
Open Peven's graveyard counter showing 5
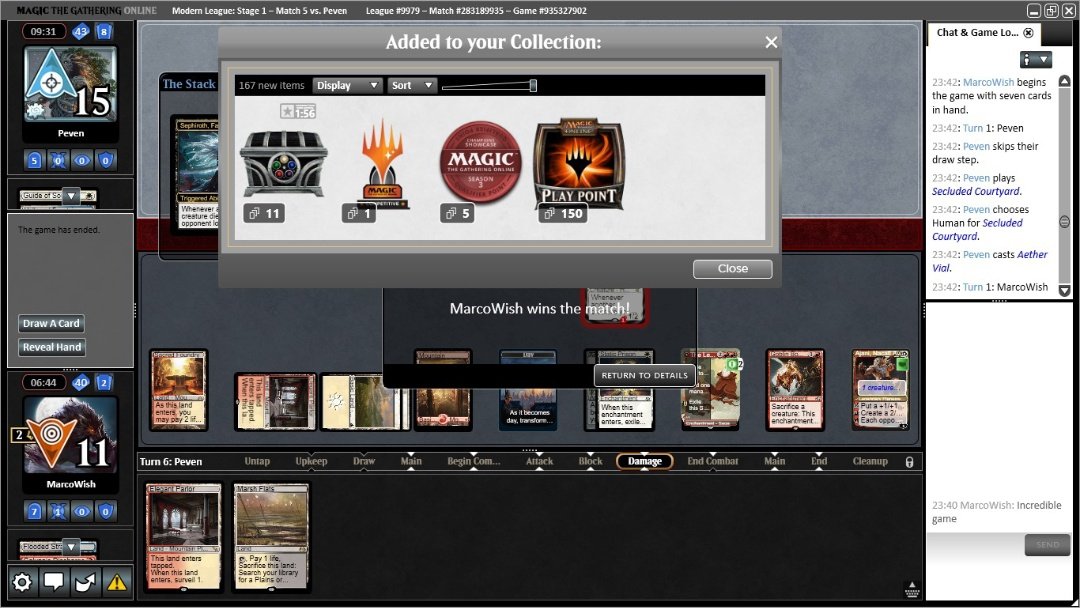[34, 160]
